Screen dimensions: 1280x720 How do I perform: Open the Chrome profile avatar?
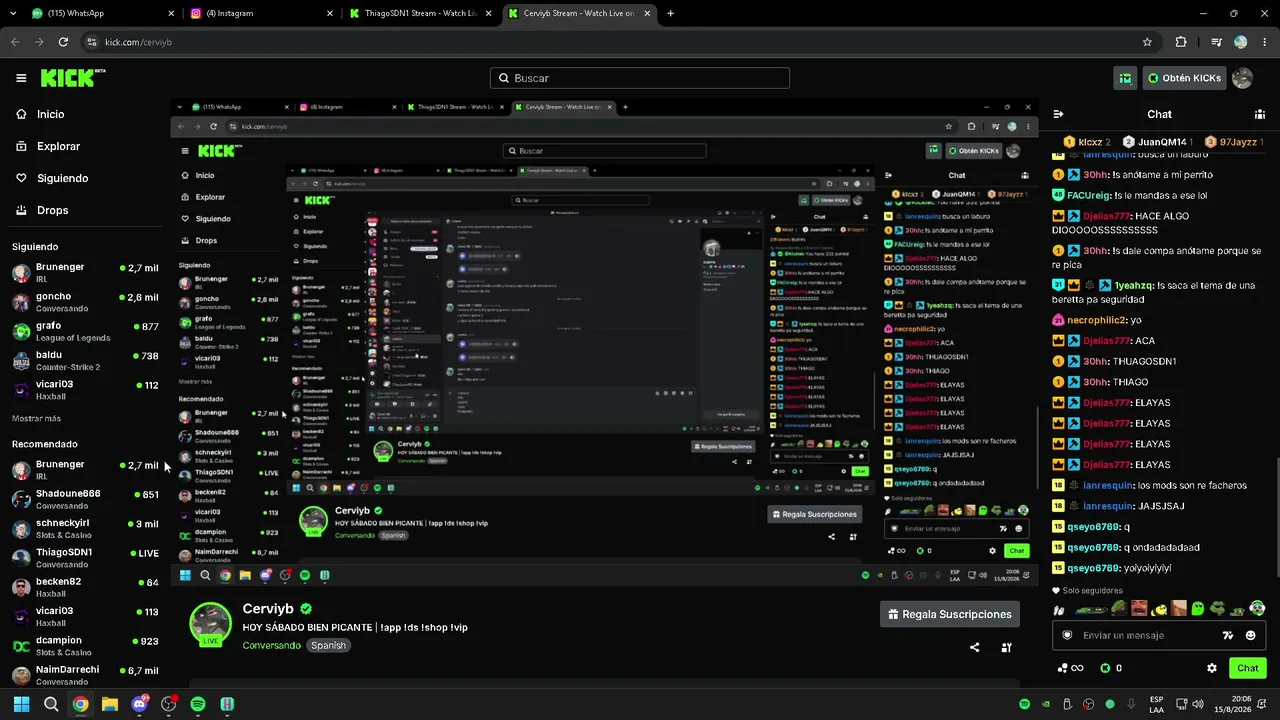click(1241, 42)
